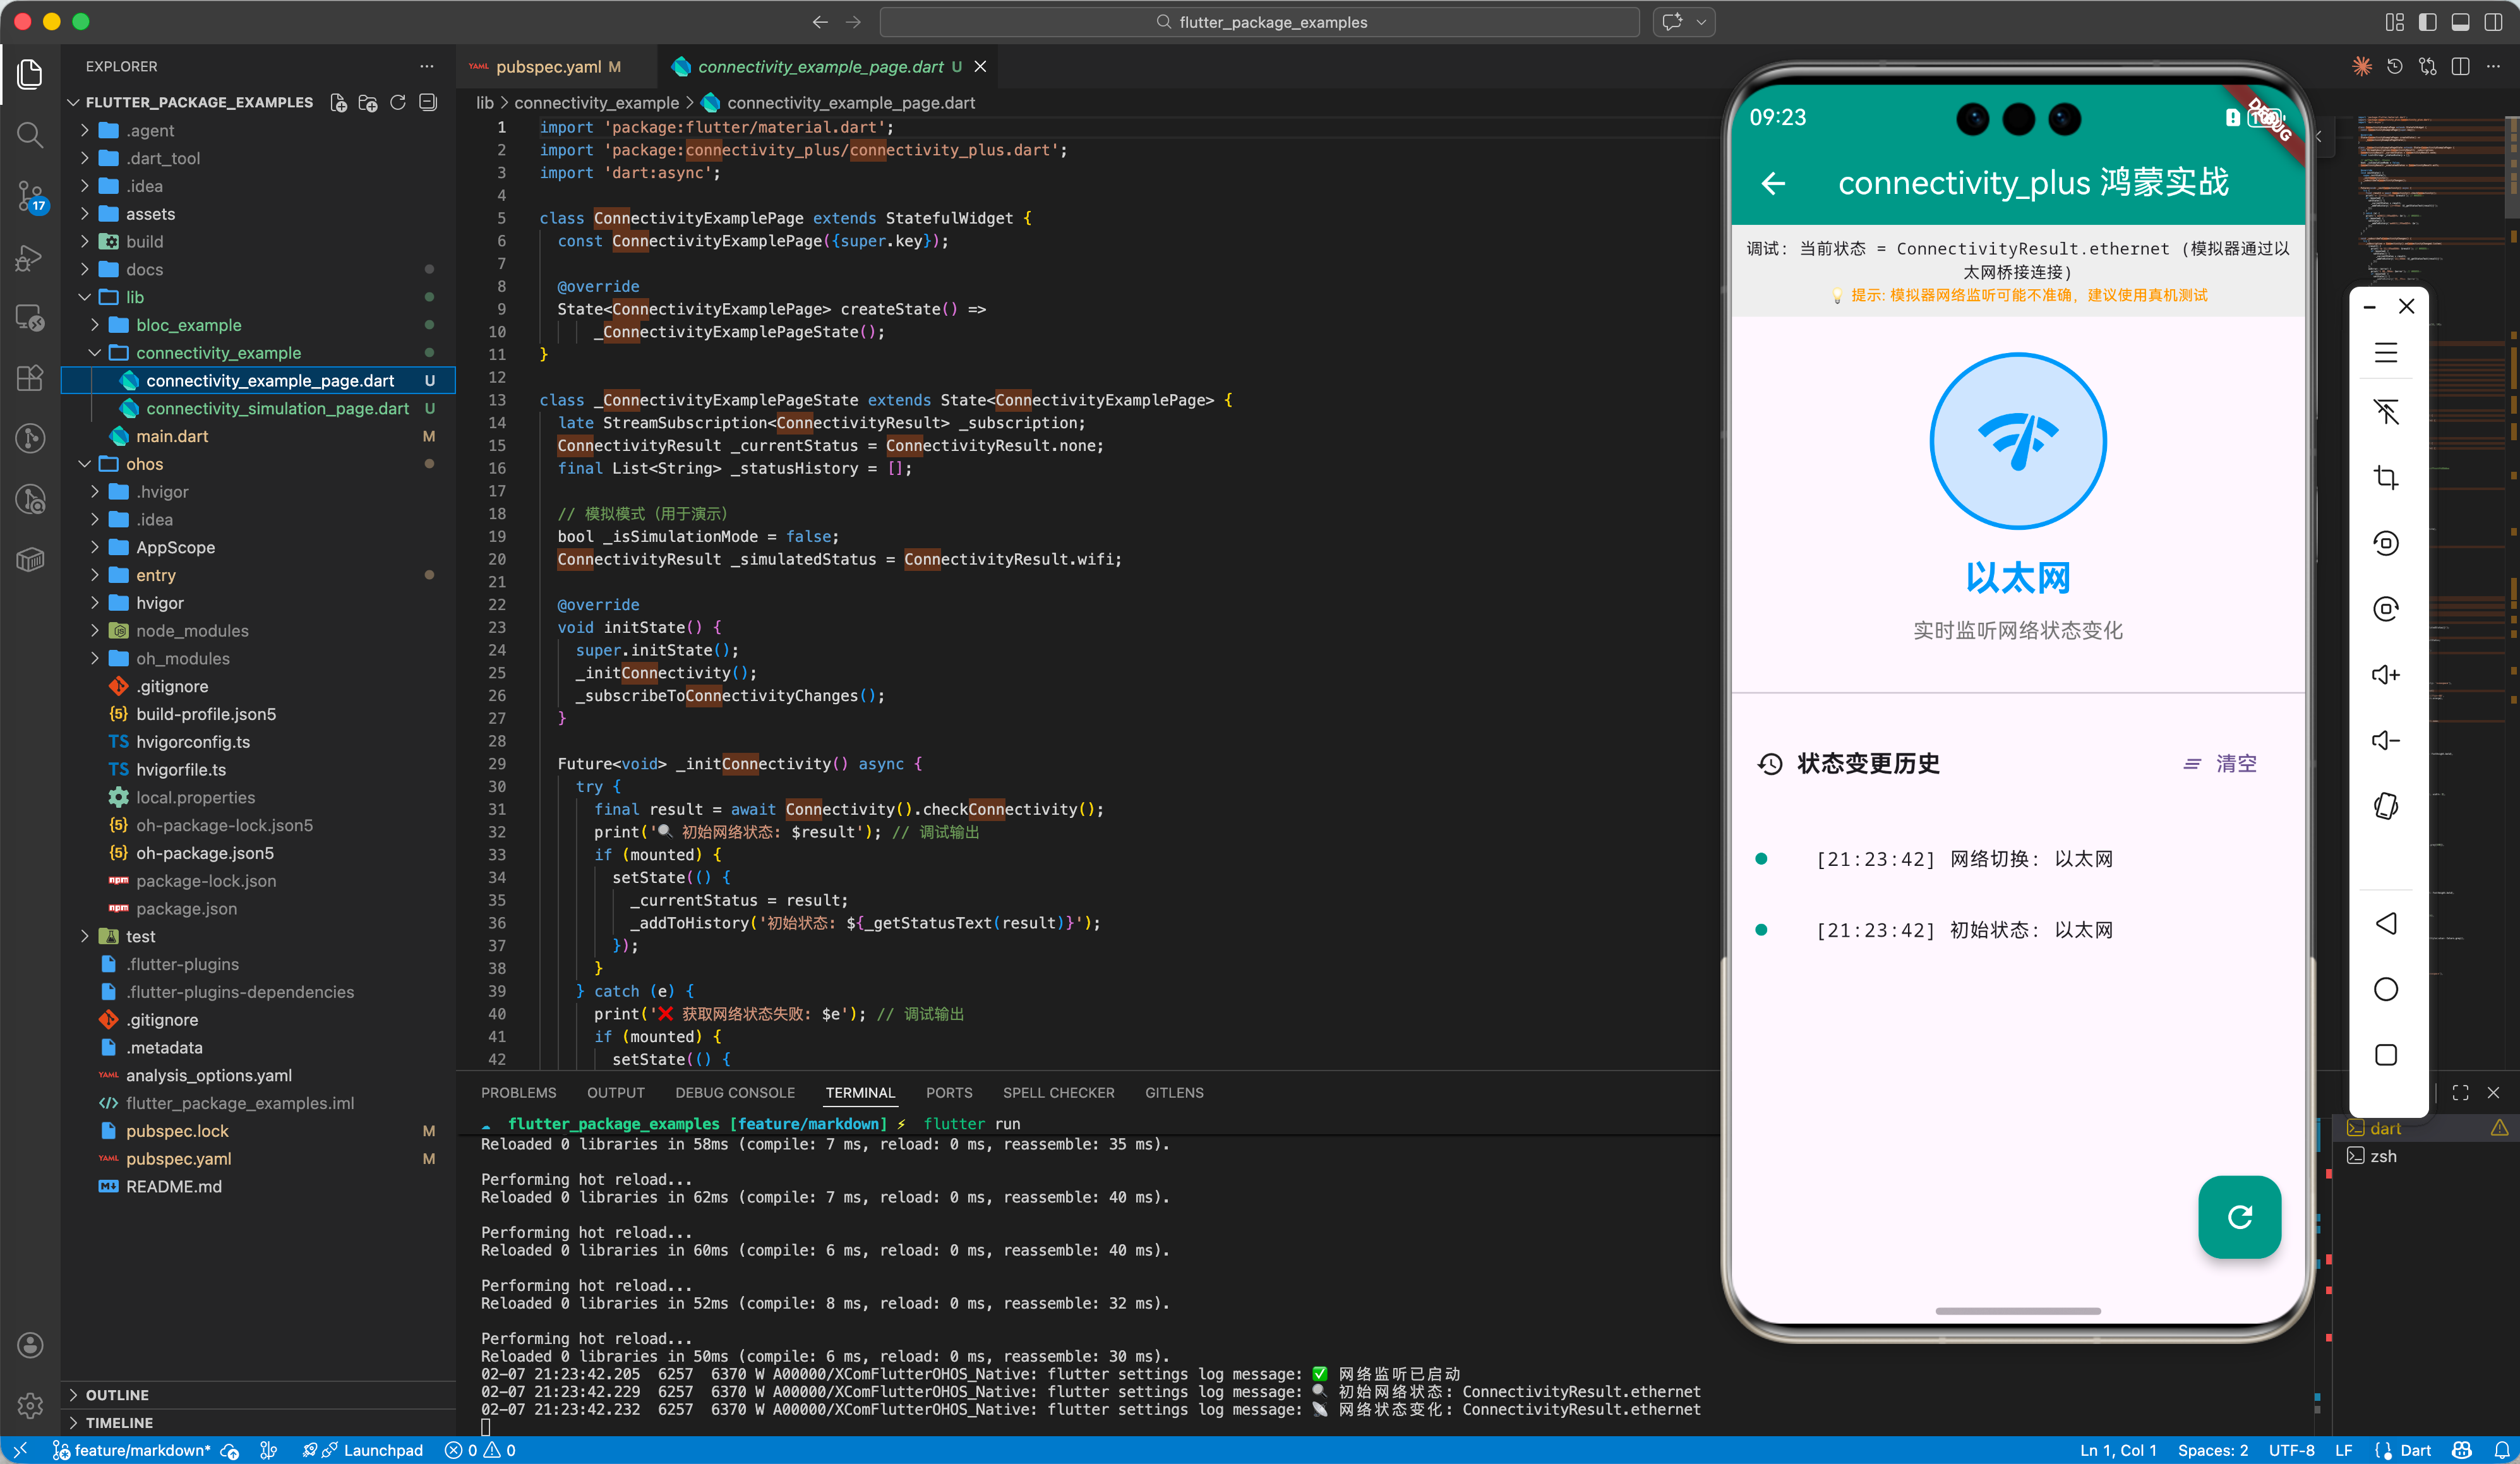Open the Source Control view
Screen dimensions: 2520x1464
[30, 195]
